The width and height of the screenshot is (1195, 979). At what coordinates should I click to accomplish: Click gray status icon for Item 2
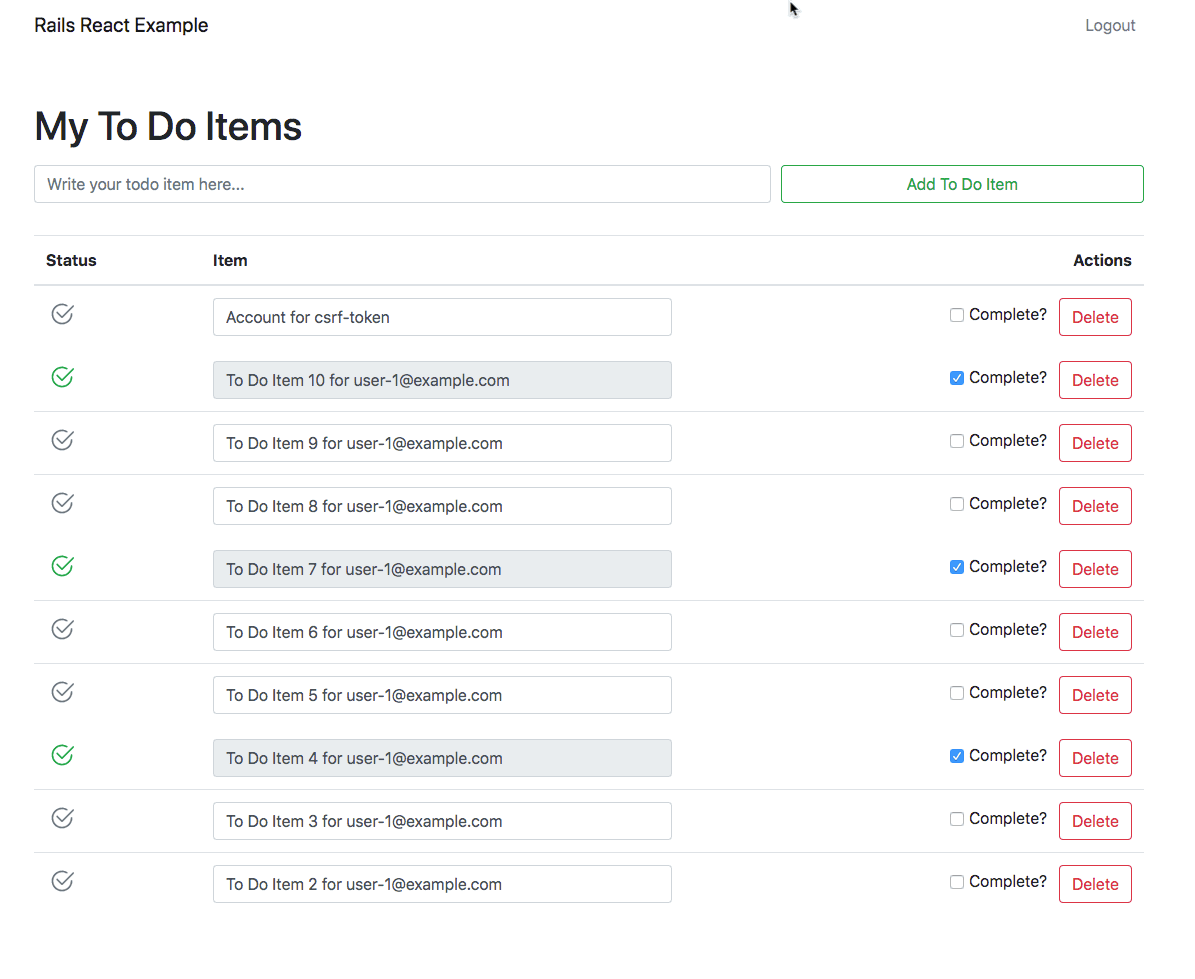[x=62, y=882]
